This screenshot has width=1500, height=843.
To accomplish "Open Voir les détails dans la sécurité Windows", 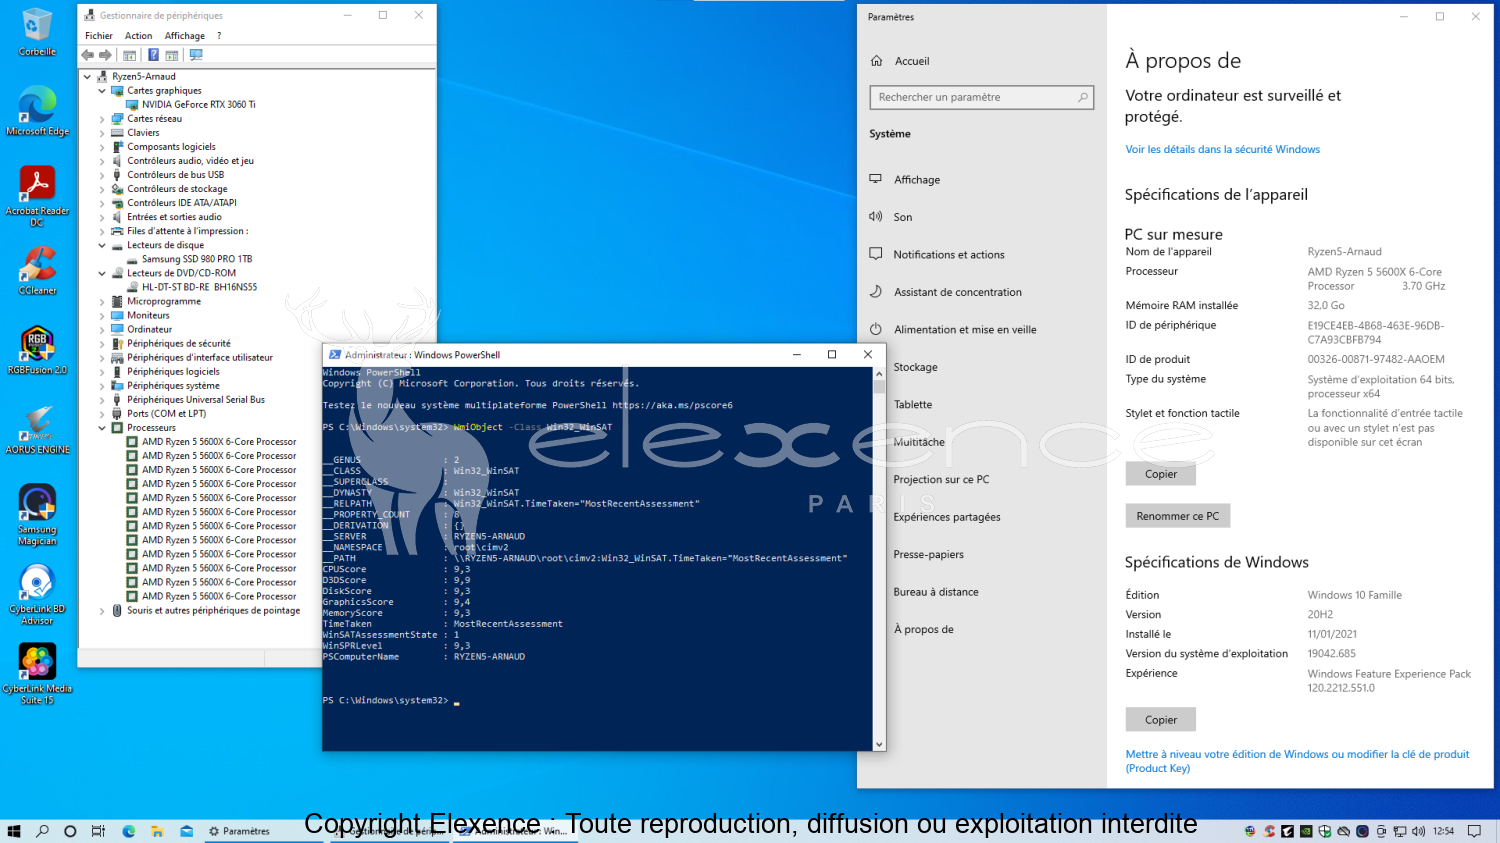I will [1222, 149].
